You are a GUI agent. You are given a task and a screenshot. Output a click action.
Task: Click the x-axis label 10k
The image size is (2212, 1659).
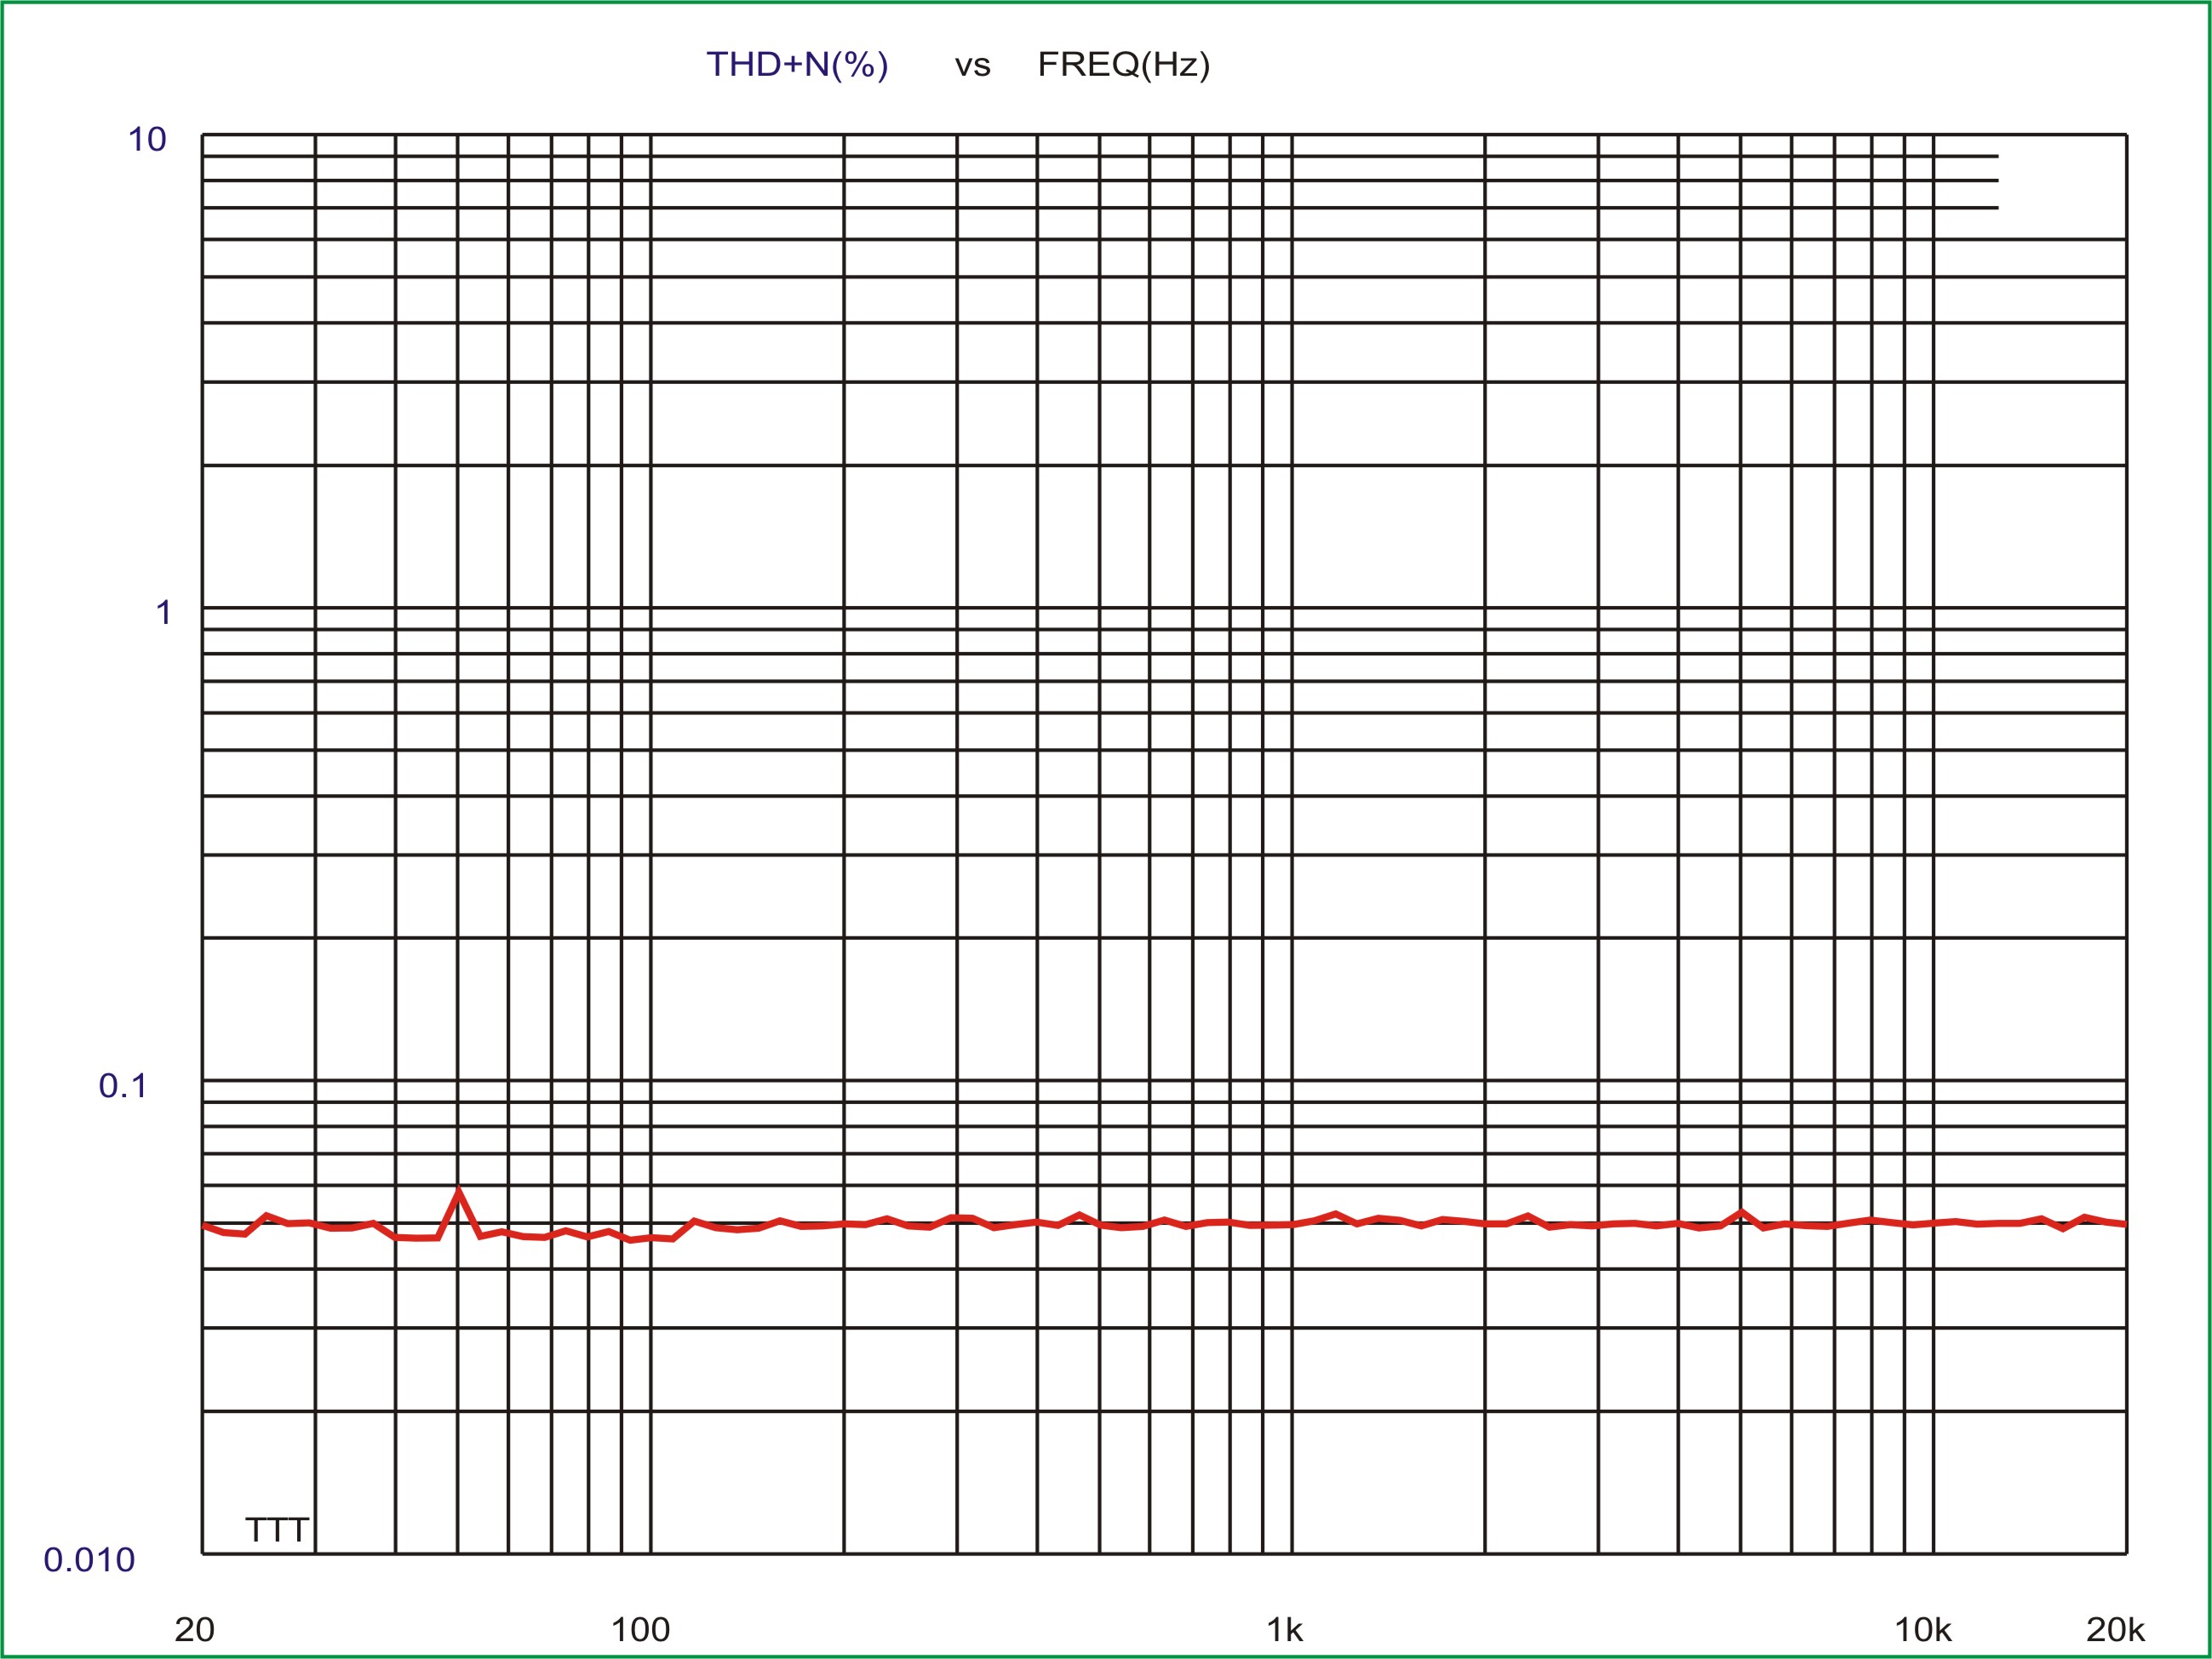(x=1923, y=1629)
